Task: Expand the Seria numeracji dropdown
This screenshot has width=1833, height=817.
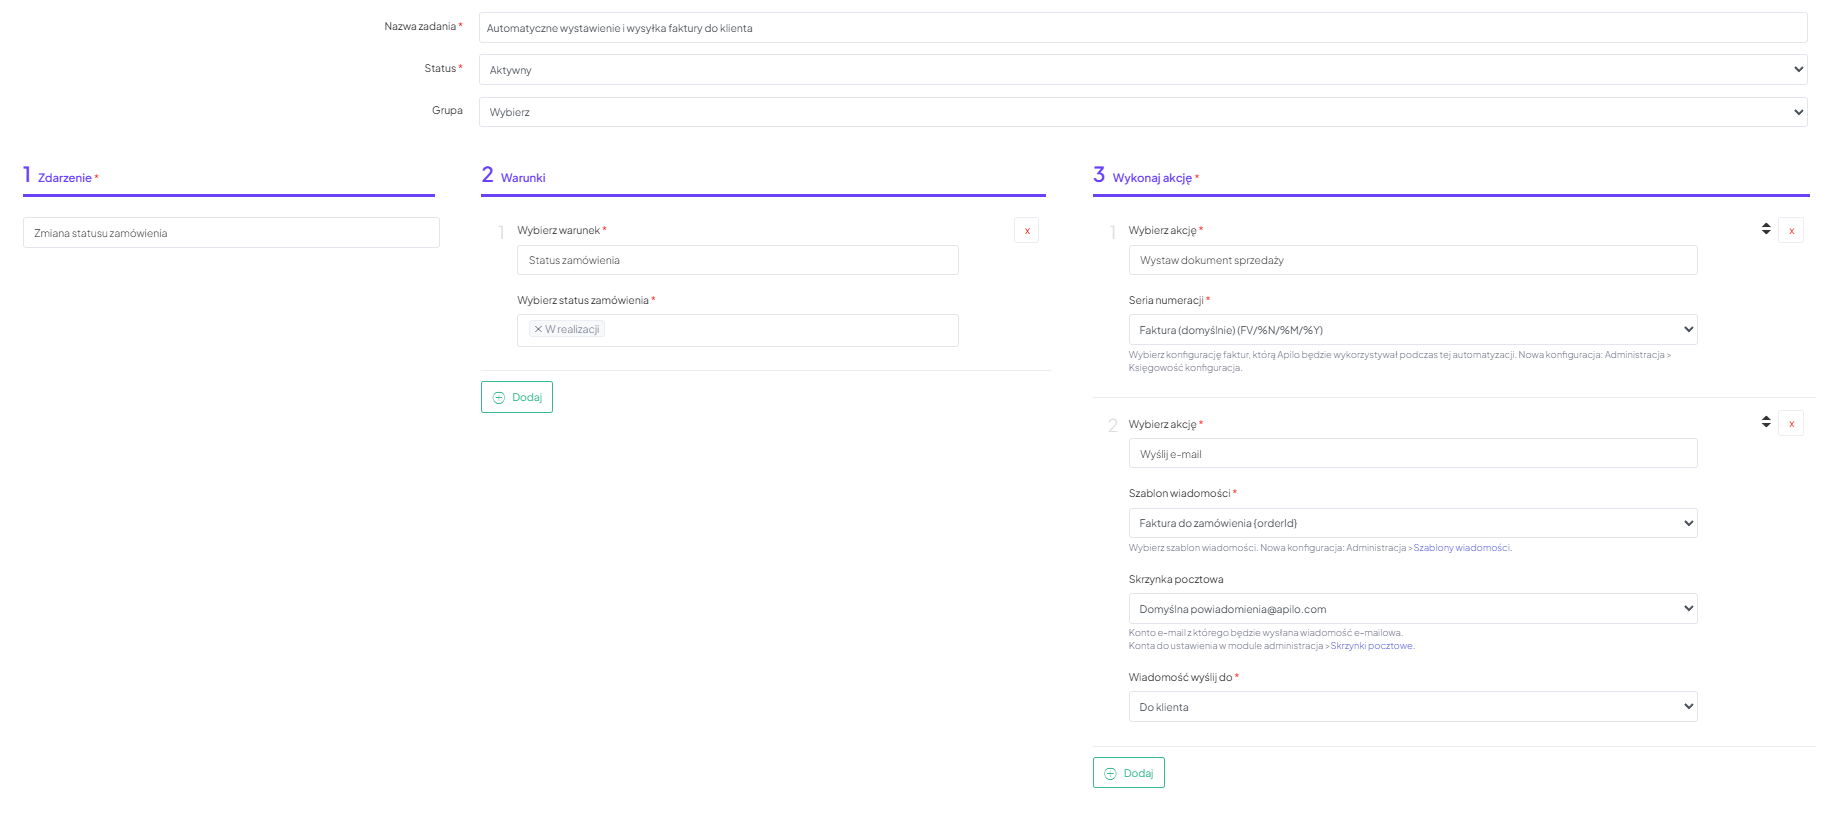Action: 1412,330
